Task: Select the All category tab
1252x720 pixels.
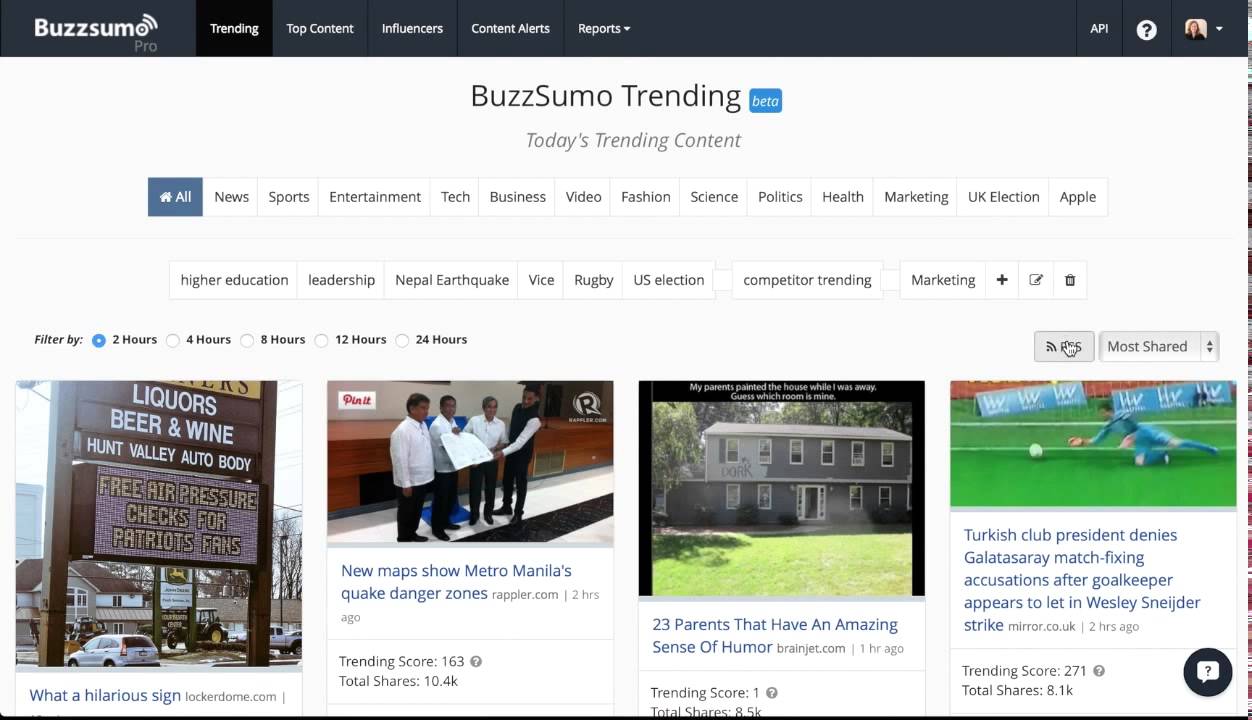Action: [175, 197]
